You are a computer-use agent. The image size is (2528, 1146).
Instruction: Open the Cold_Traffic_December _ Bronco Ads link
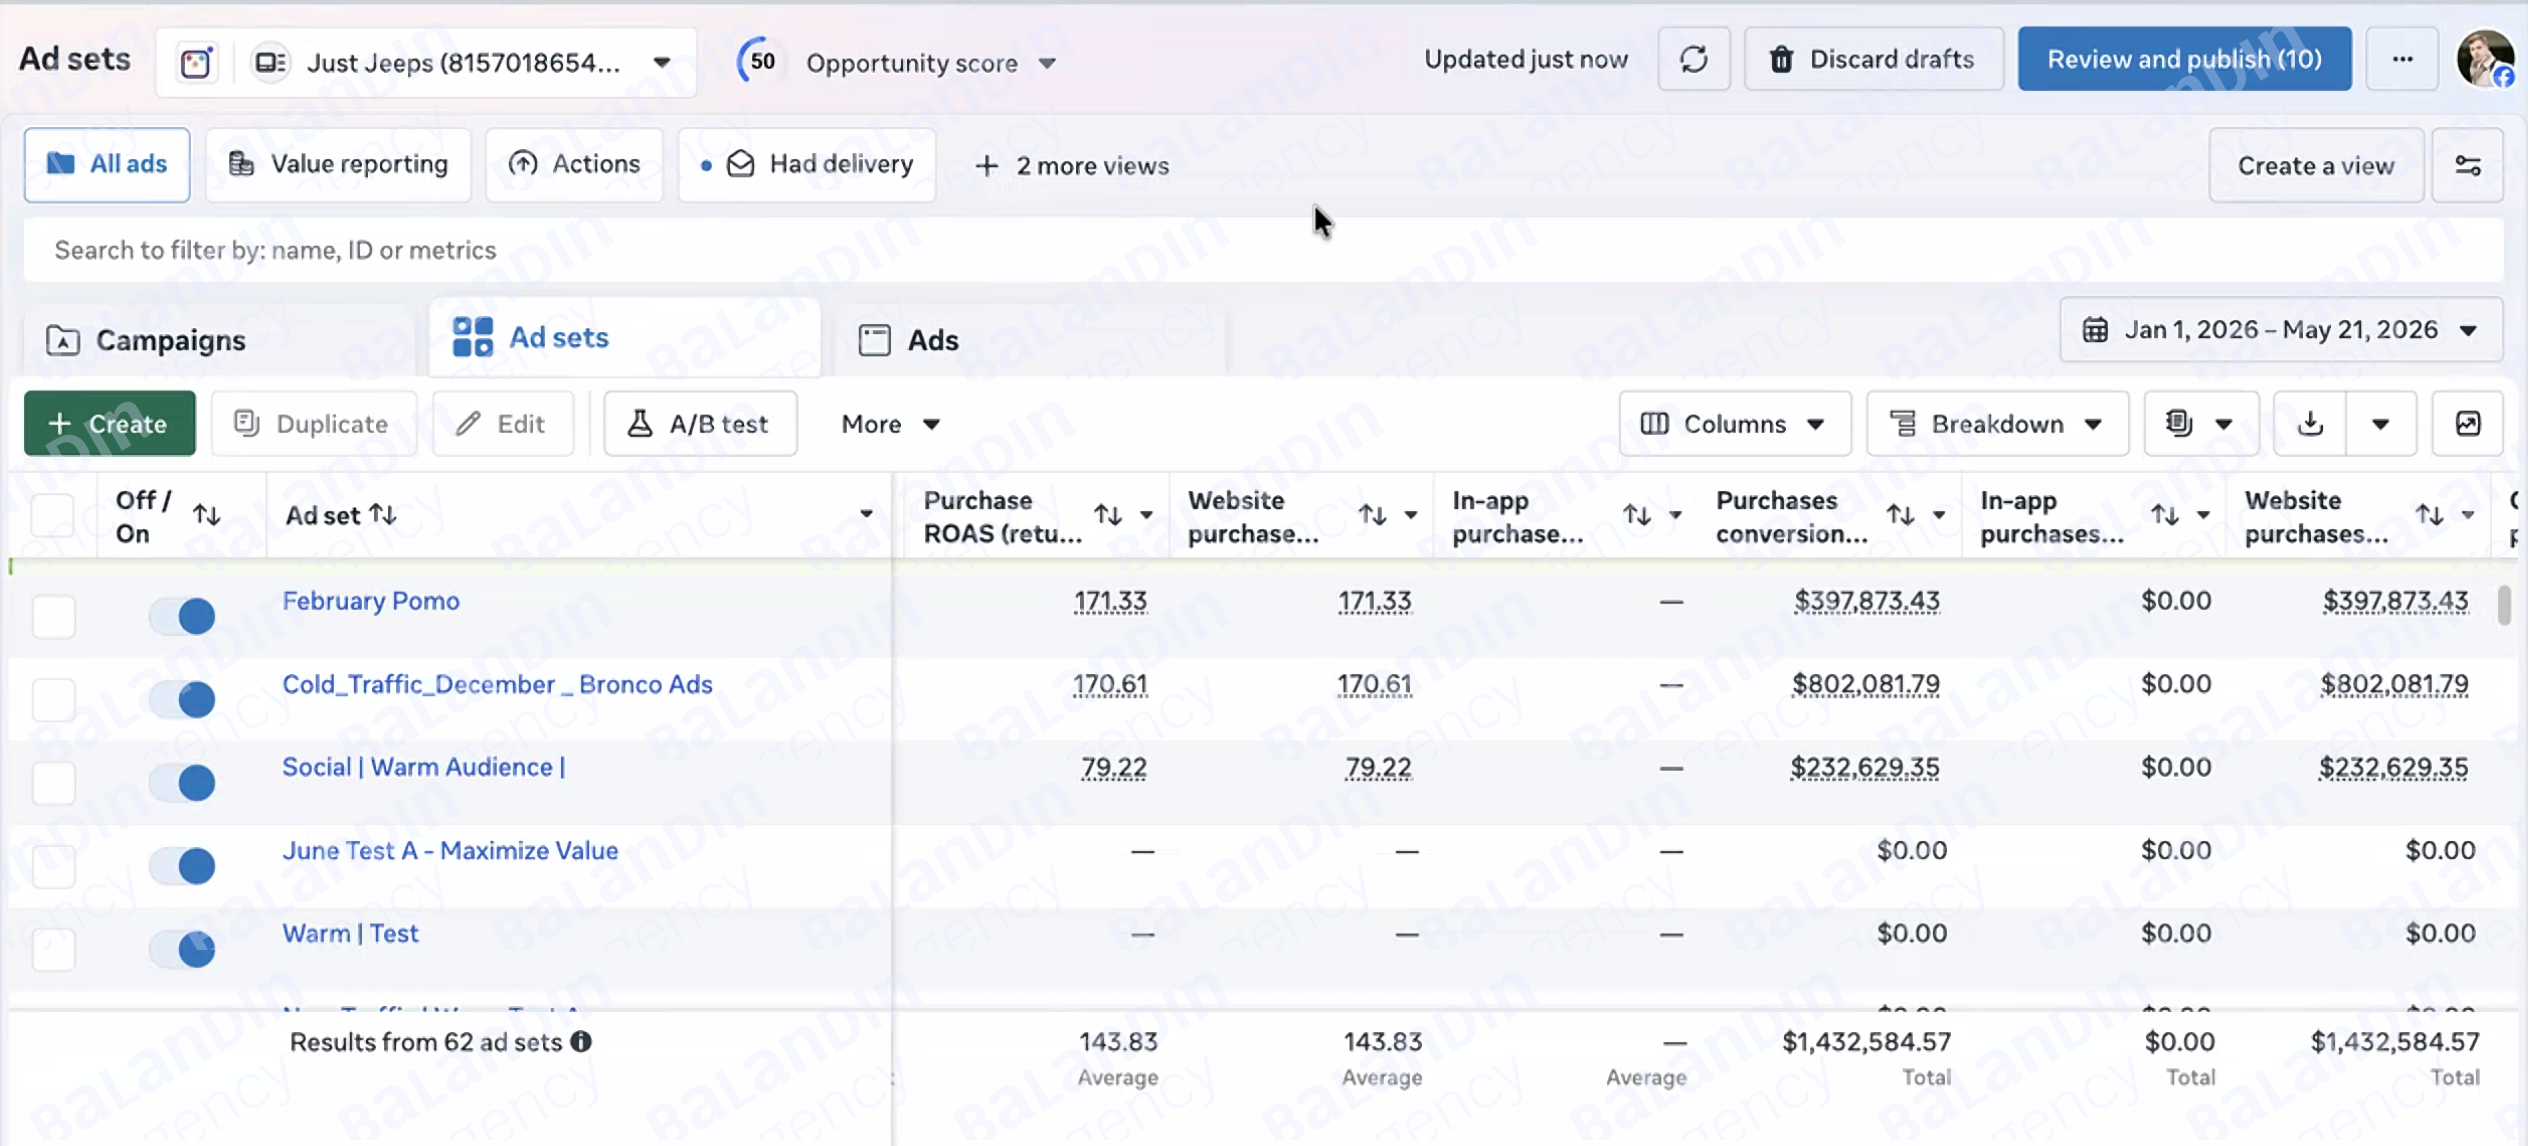pyautogui.click(x=497, y=684)
